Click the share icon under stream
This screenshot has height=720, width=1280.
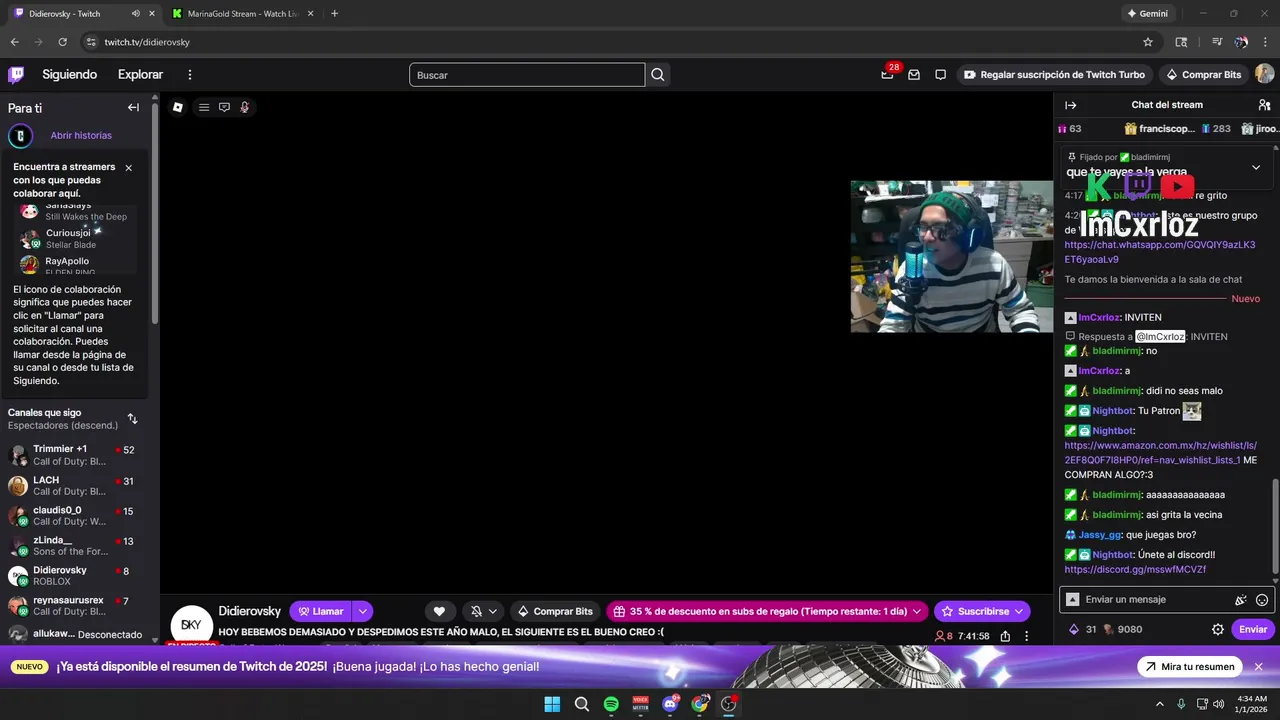(x=1005, y=636)
